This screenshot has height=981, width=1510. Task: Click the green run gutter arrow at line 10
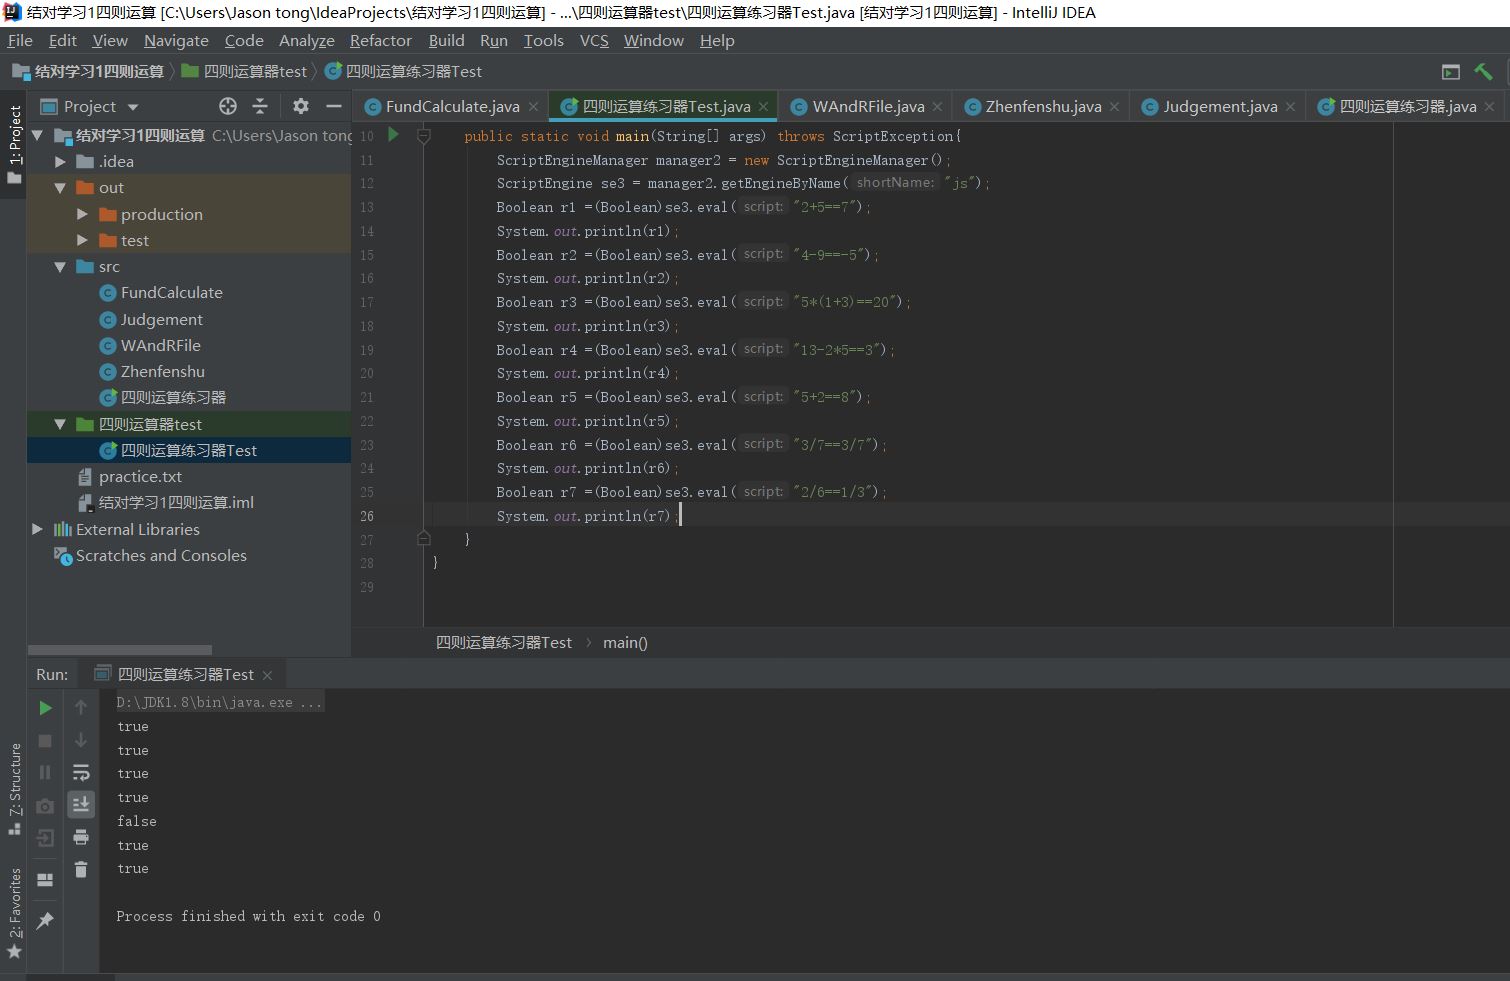point(393,134)
